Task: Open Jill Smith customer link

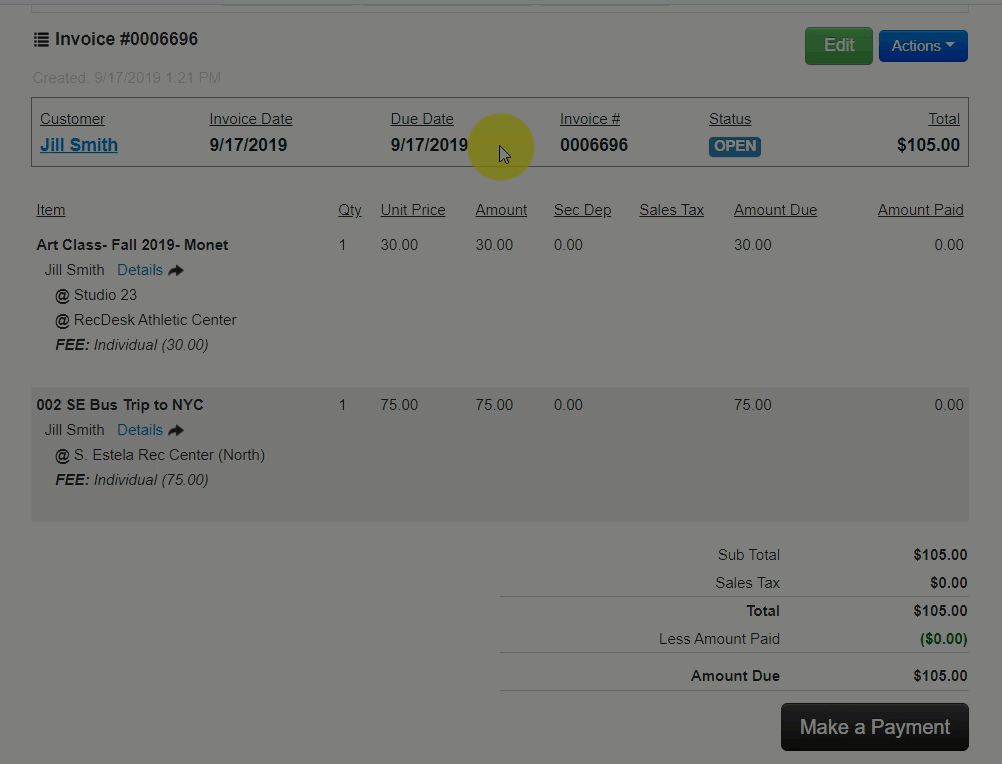Action: click(79, 145)
